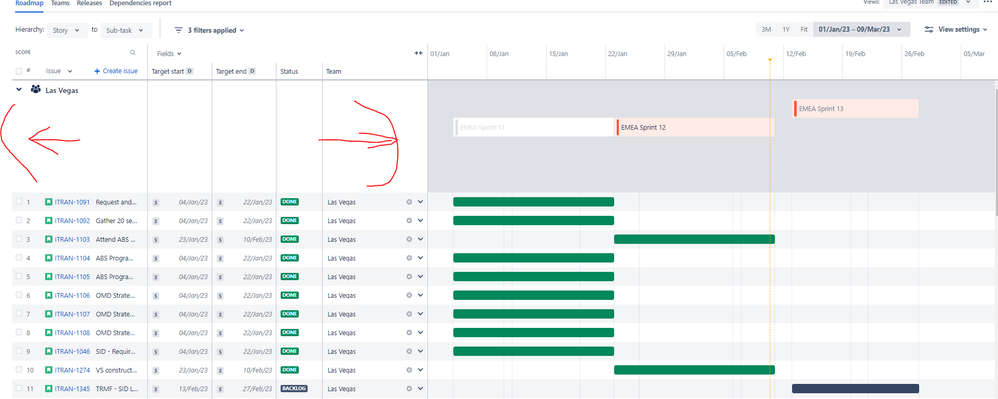Click the view settings sliders icon
Image resolution: width=998 pixels, height=399 pixels.
(x=929, y=29)
